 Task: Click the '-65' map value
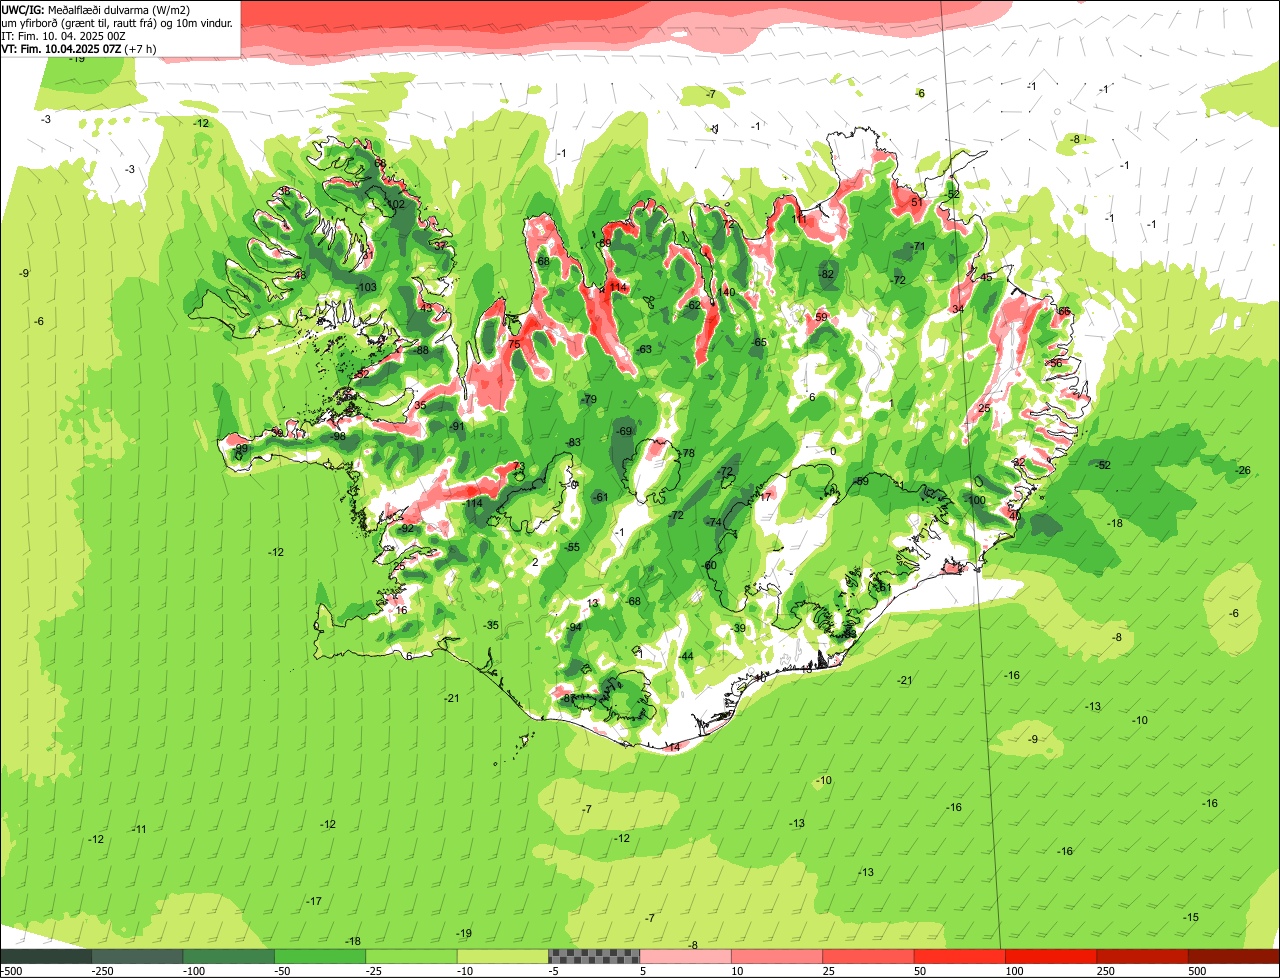pyautogui.click(x=759, y=342)
